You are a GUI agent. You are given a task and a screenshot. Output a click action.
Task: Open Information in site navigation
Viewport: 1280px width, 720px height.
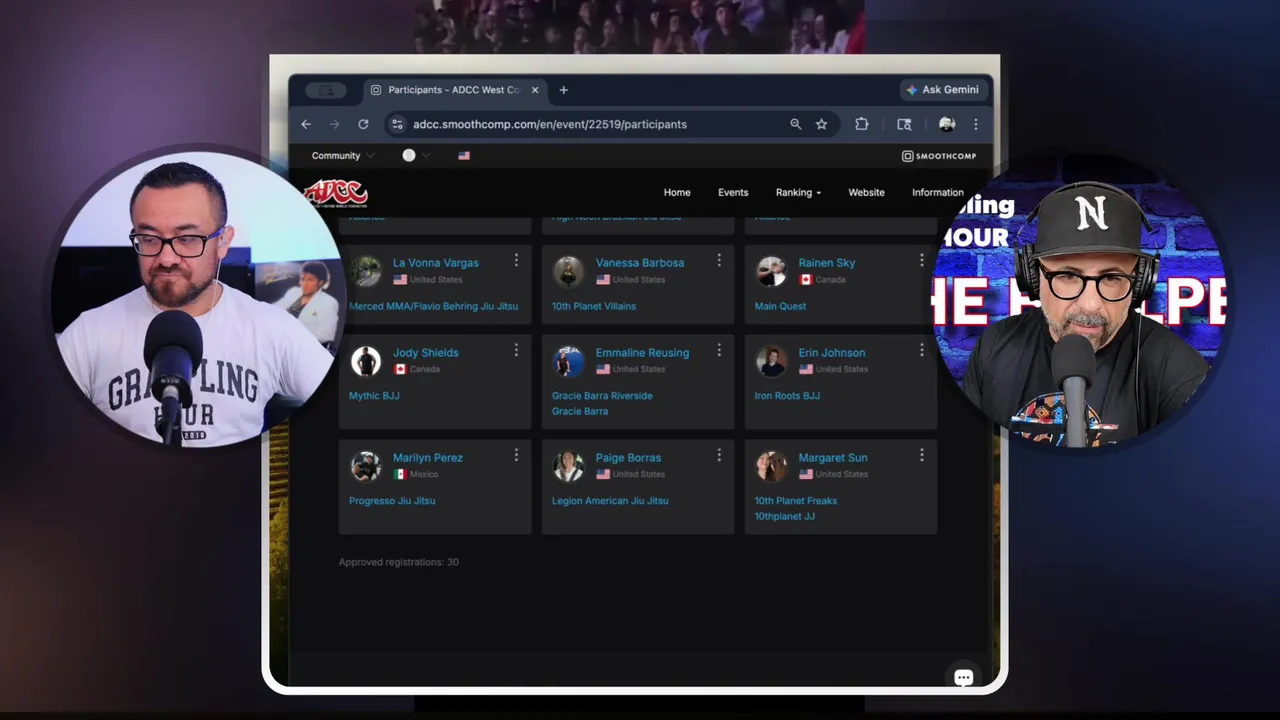[938, 193]
